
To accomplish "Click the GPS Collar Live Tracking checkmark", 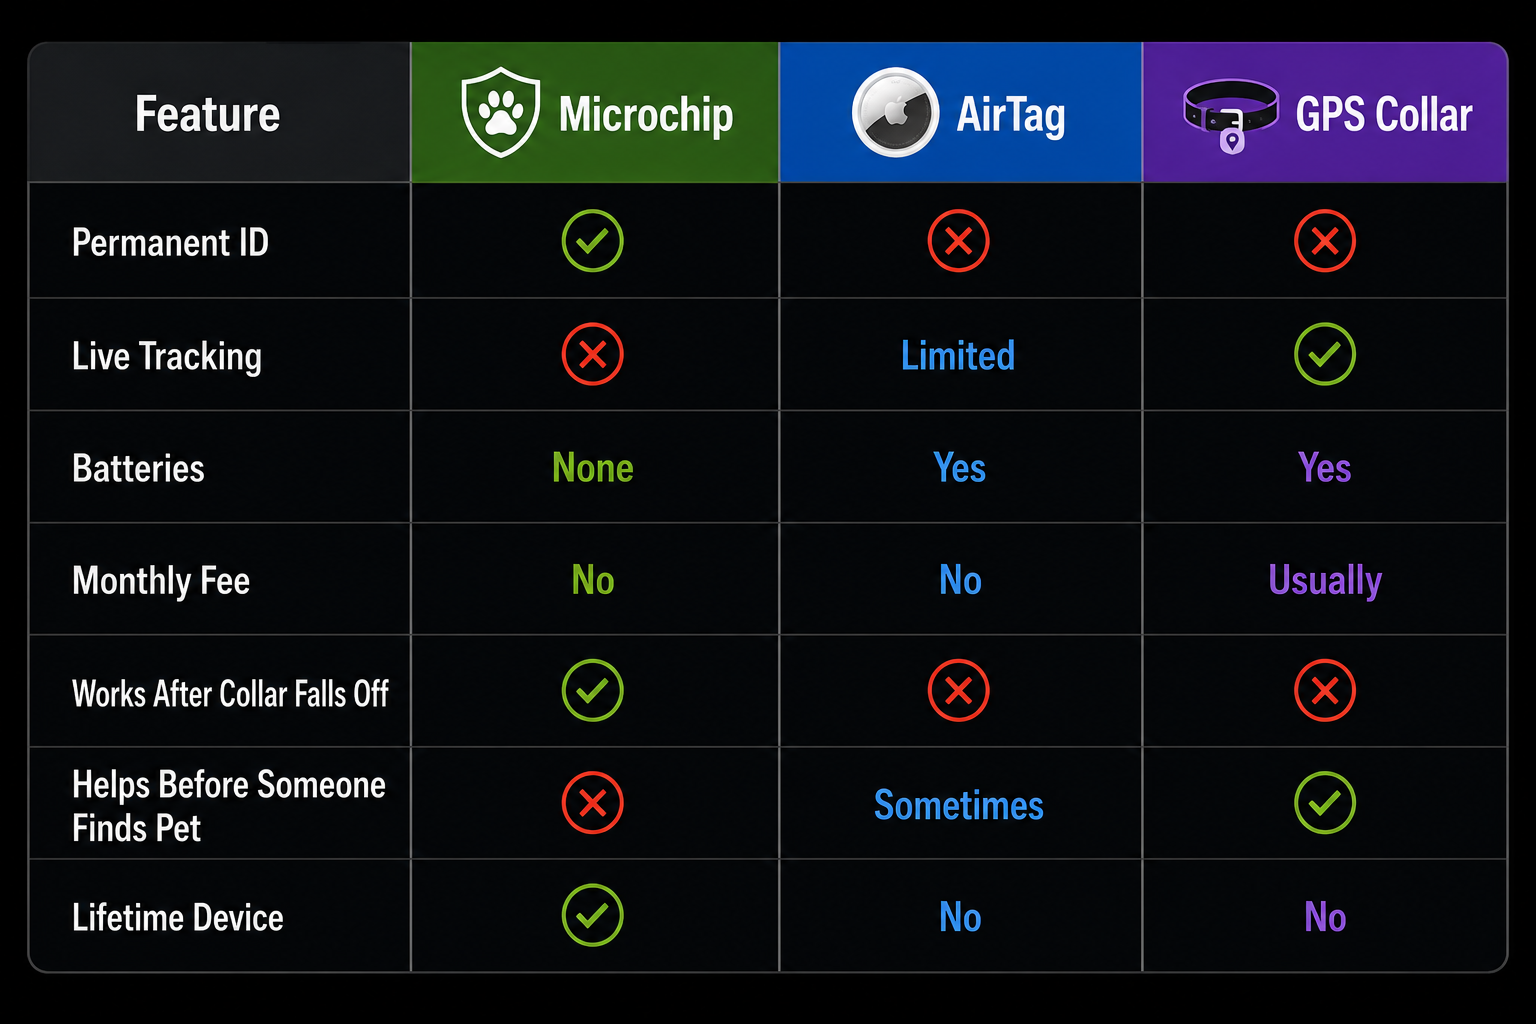I will pos(1325,354).
